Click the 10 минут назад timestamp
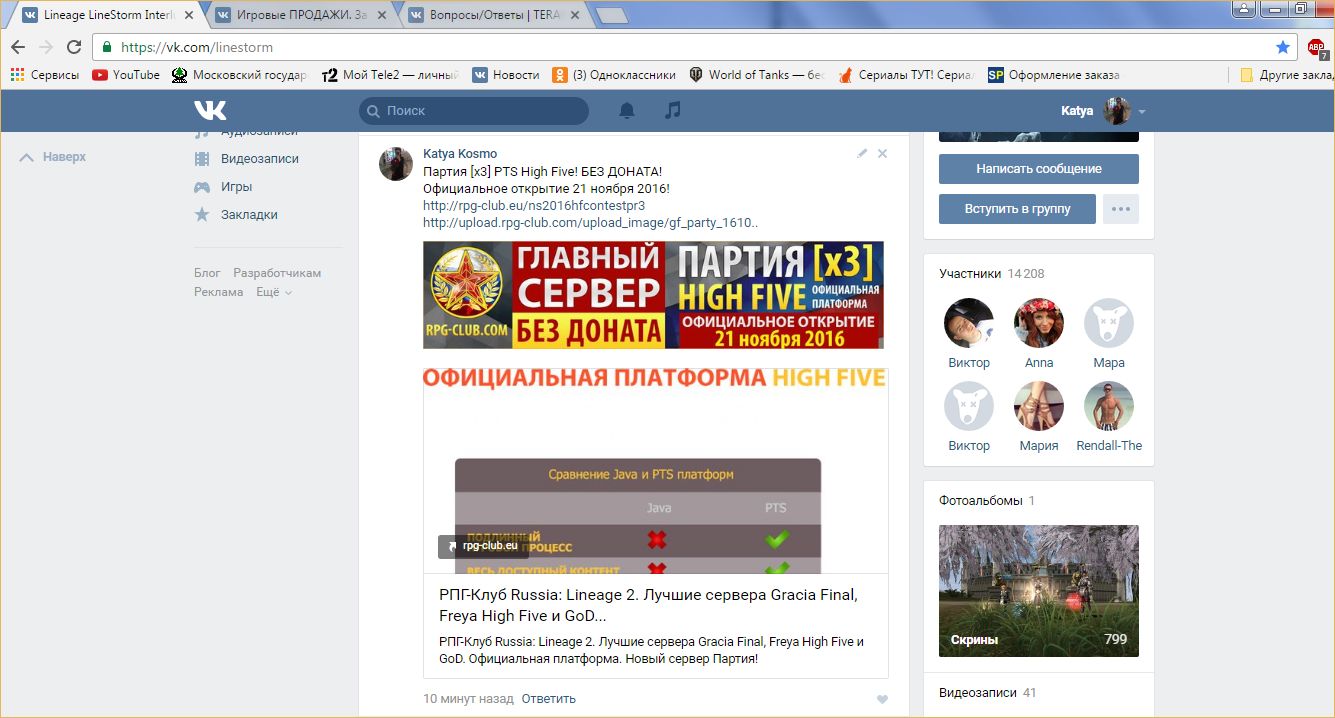This screenshot has height=718, width=1335. (x=468, y=699)
